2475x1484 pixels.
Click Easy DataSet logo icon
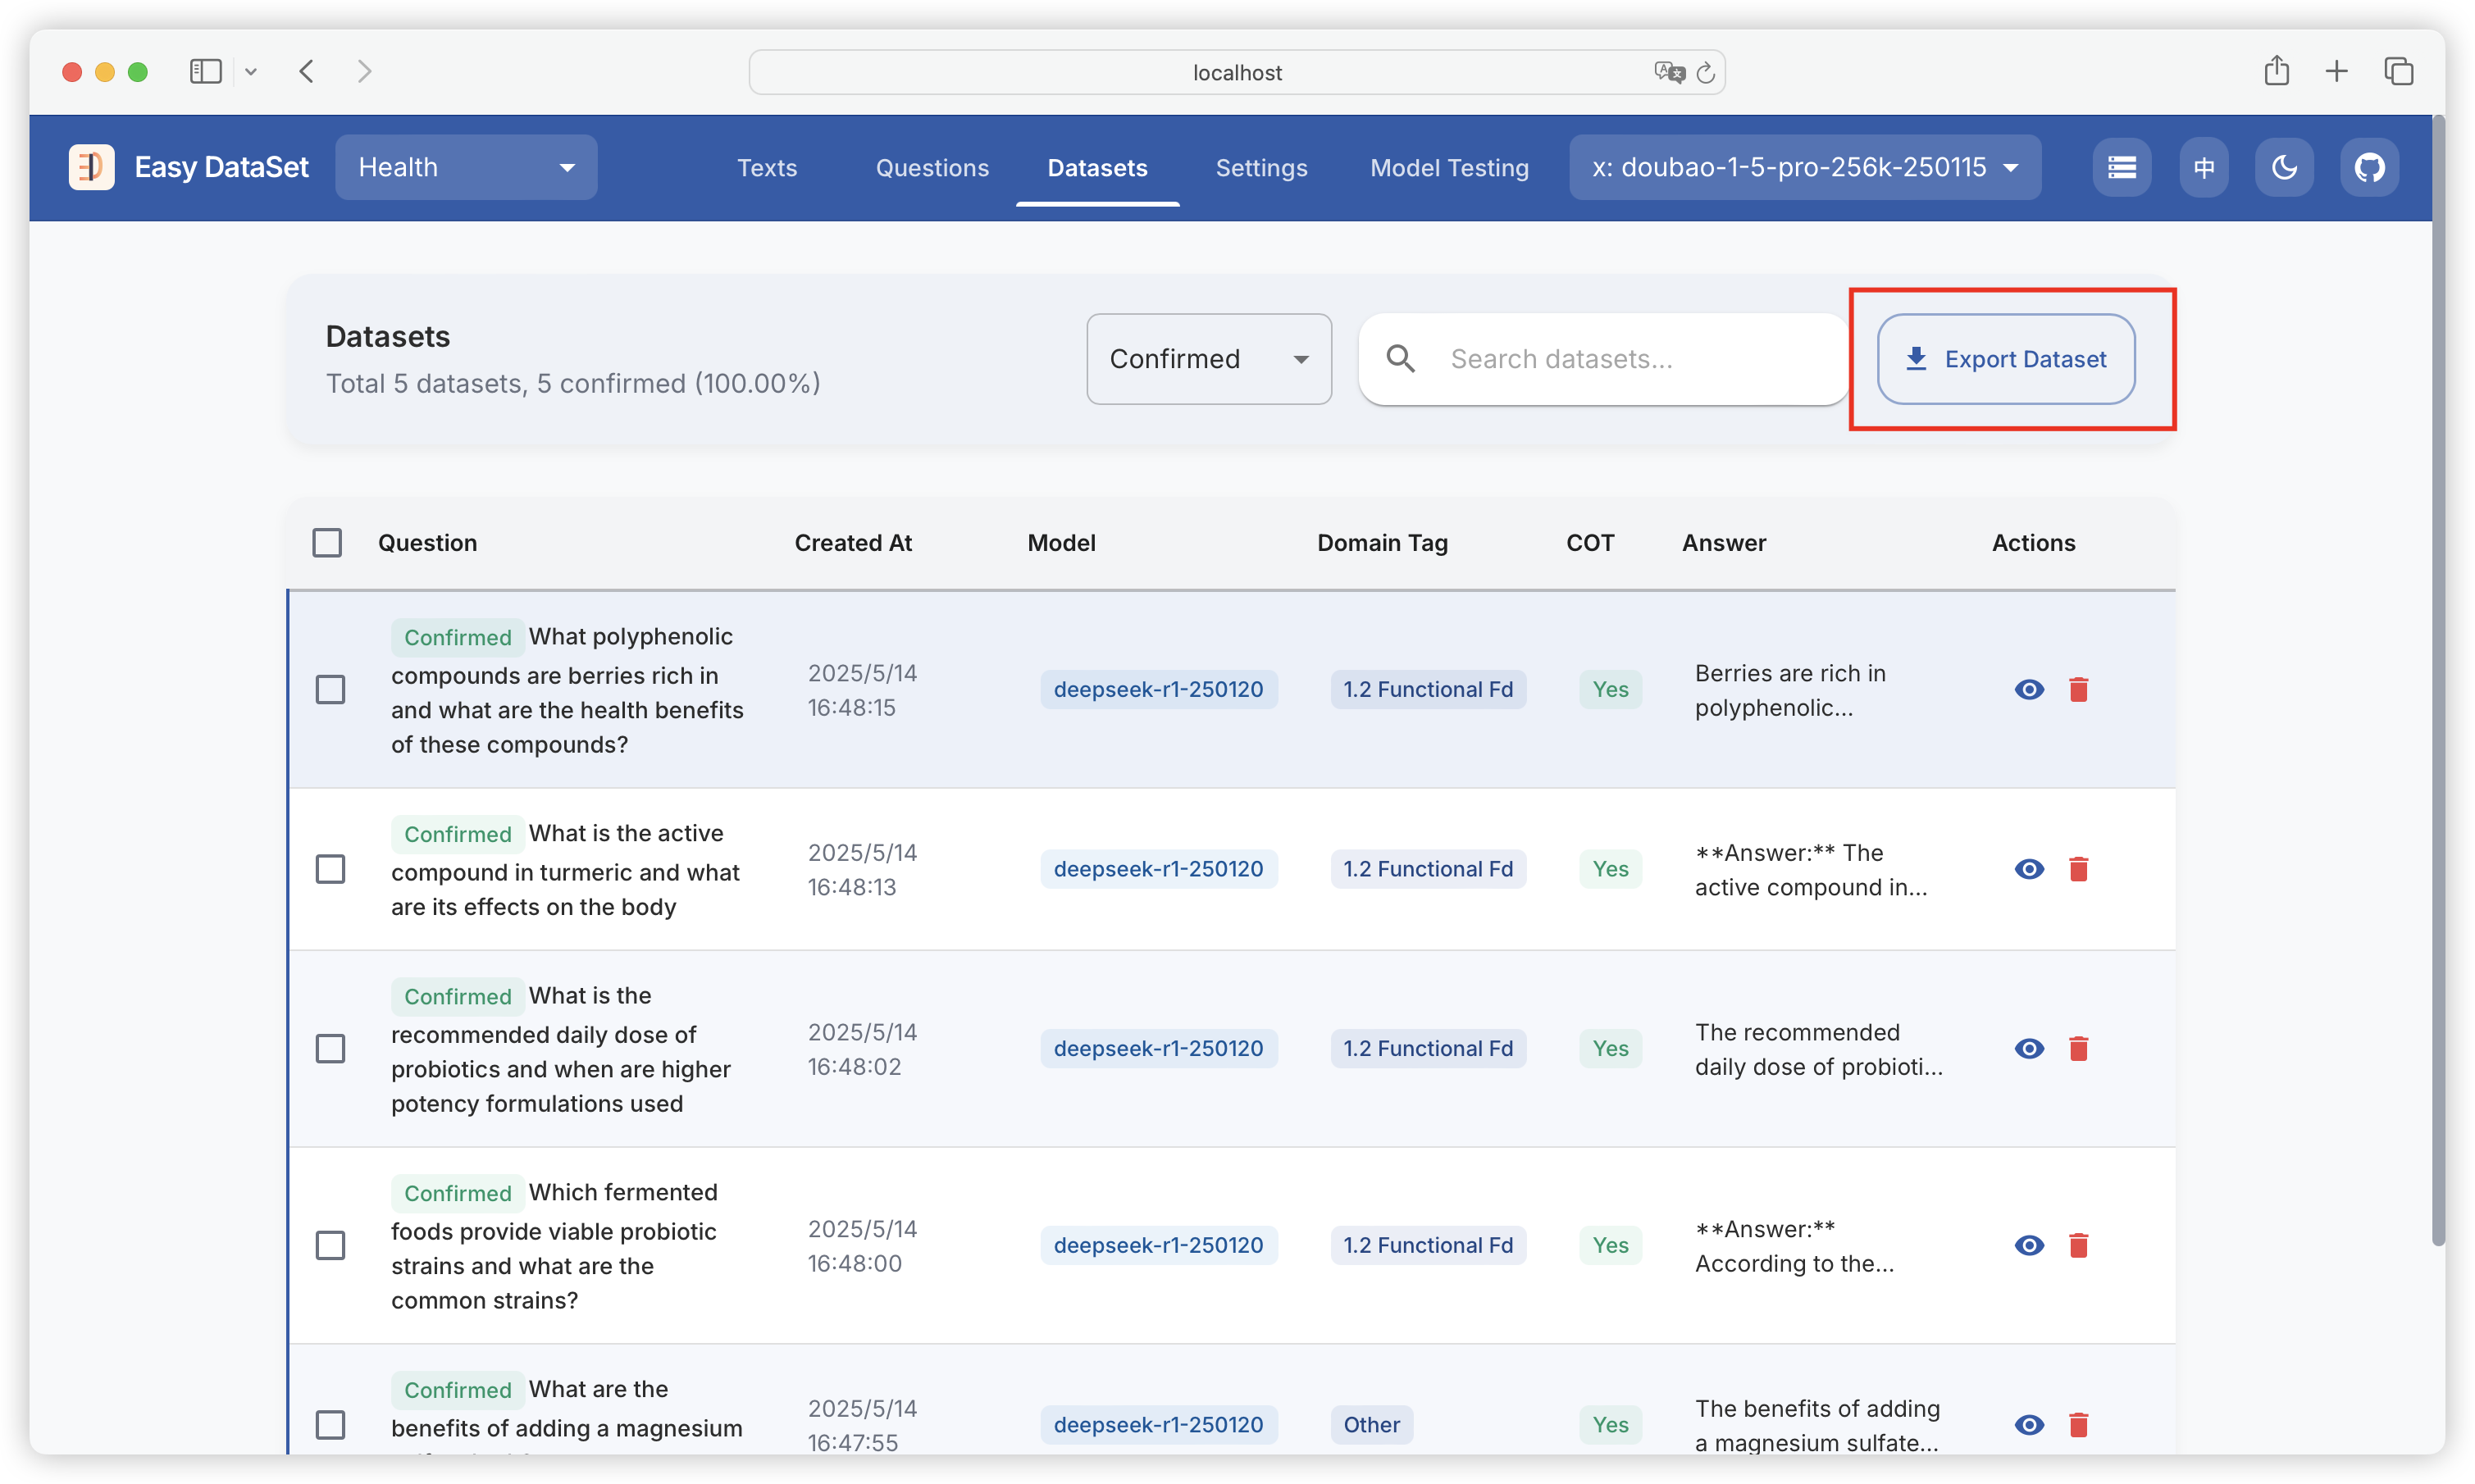[x=91, y=167]
